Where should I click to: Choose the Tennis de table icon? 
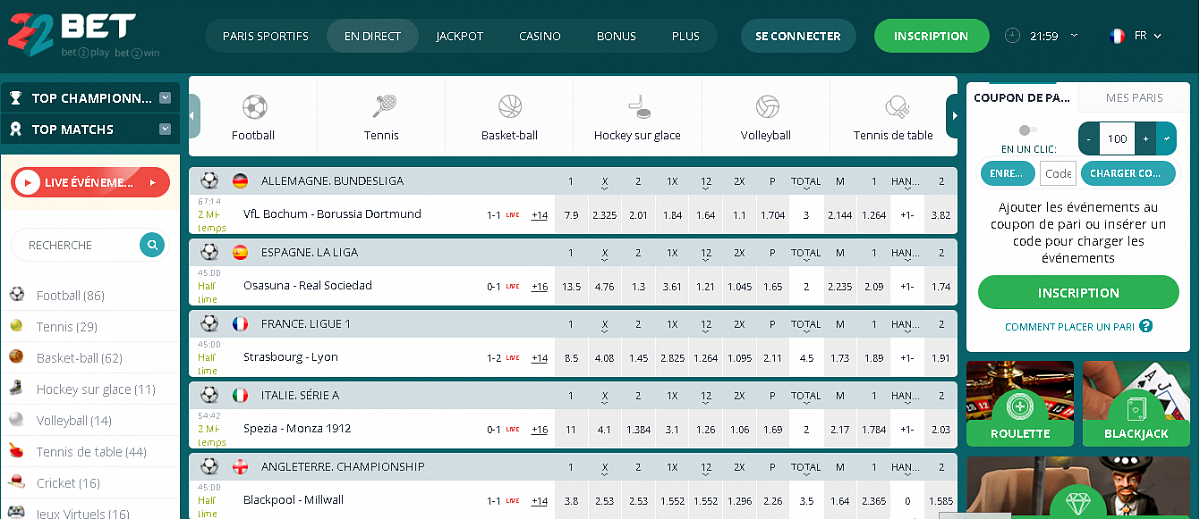coord(895,106)
